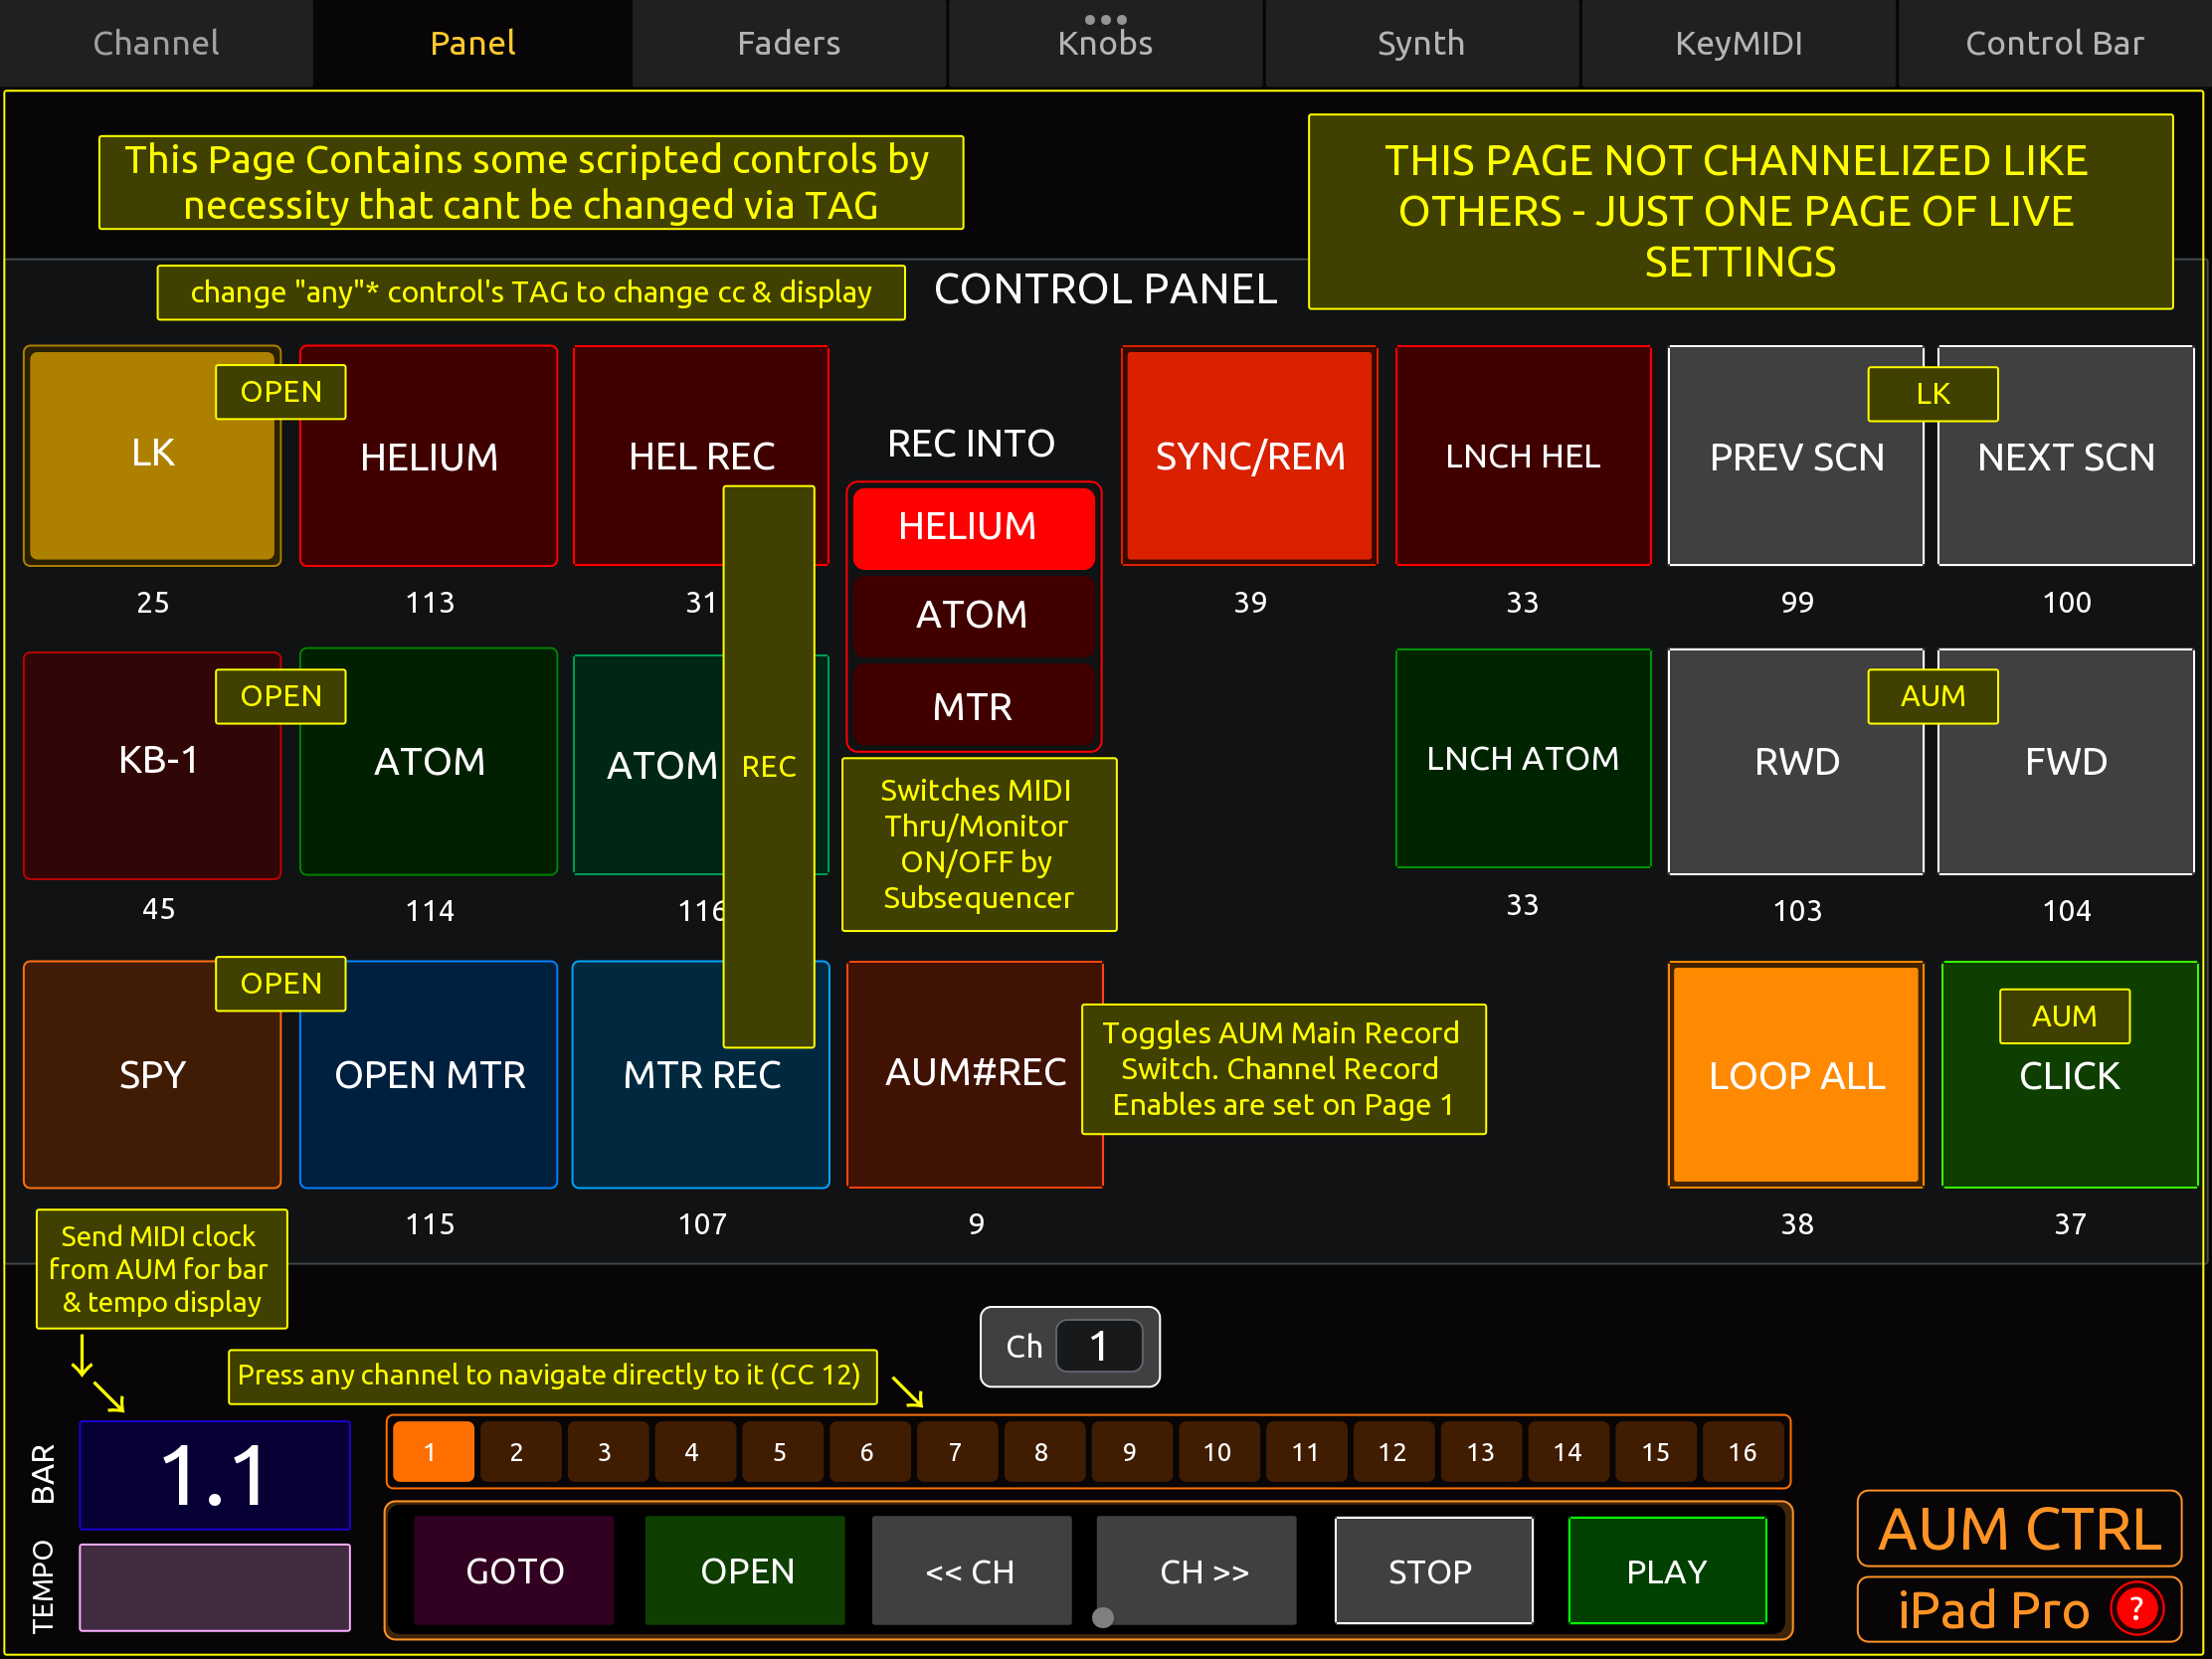This screenshot has width=2212, height=1659.
Task: Tap the AUM CTRL title label
Action: click(2019, 1528)
